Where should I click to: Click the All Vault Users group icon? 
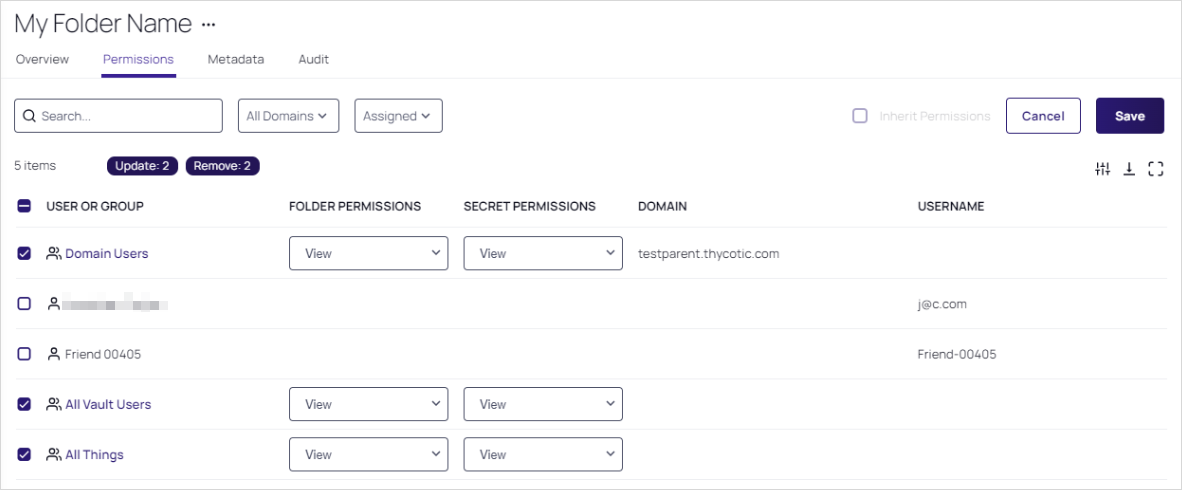[x=54, y=405]
